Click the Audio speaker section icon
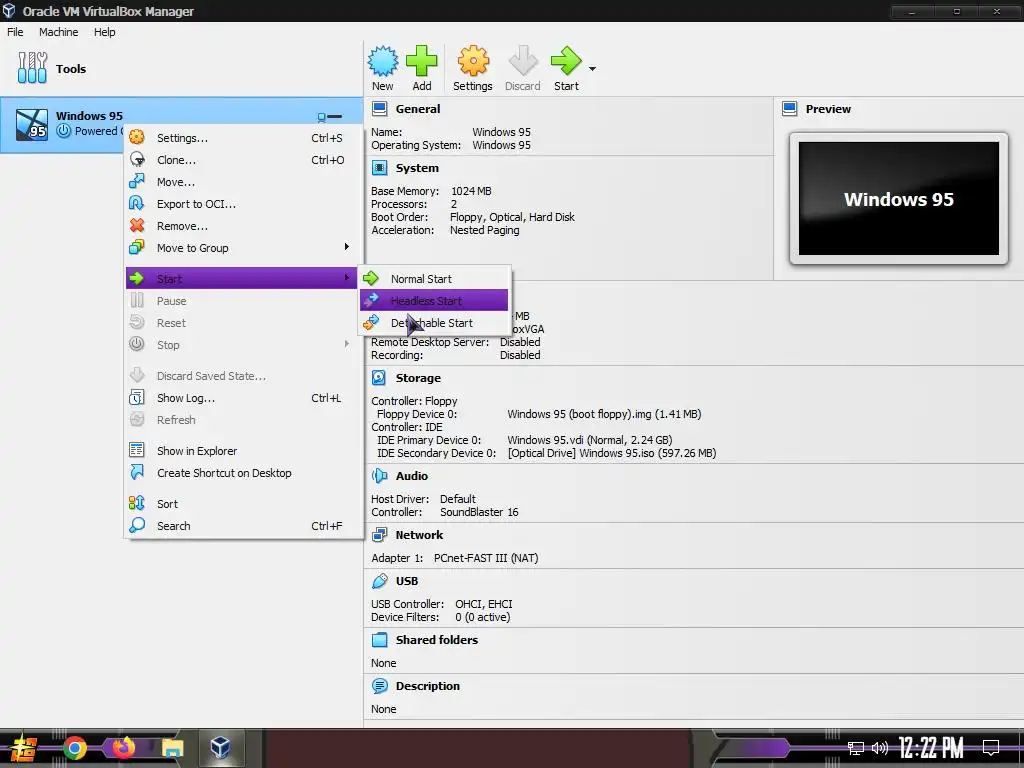The width and height of the screenshot is (1024, 768). (379, 475)
